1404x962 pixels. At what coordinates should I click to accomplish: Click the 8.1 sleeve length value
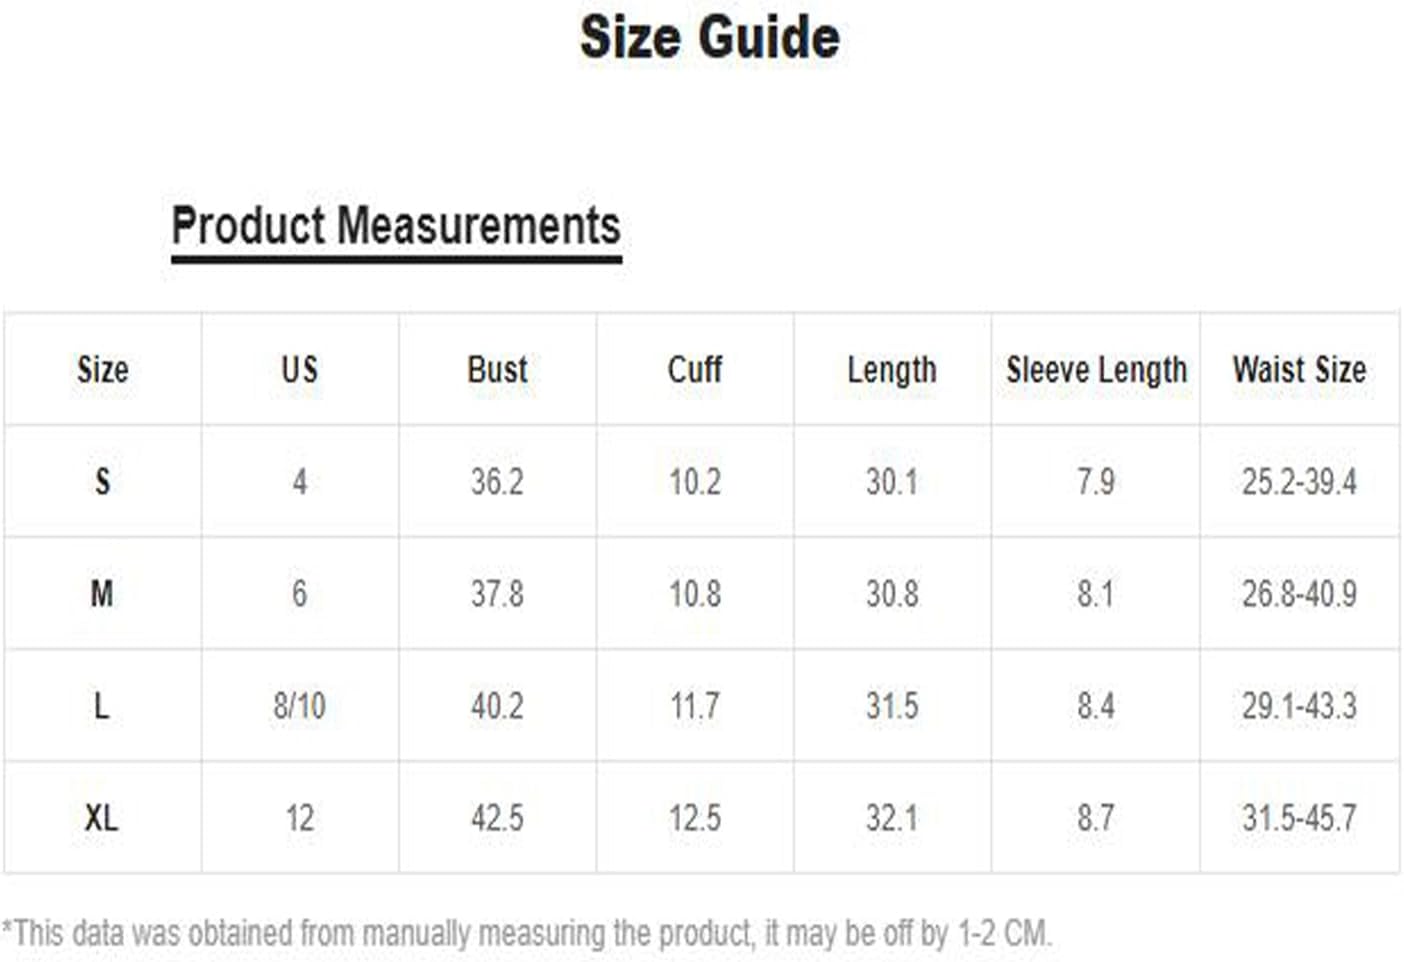click(x=1096, y=594)
